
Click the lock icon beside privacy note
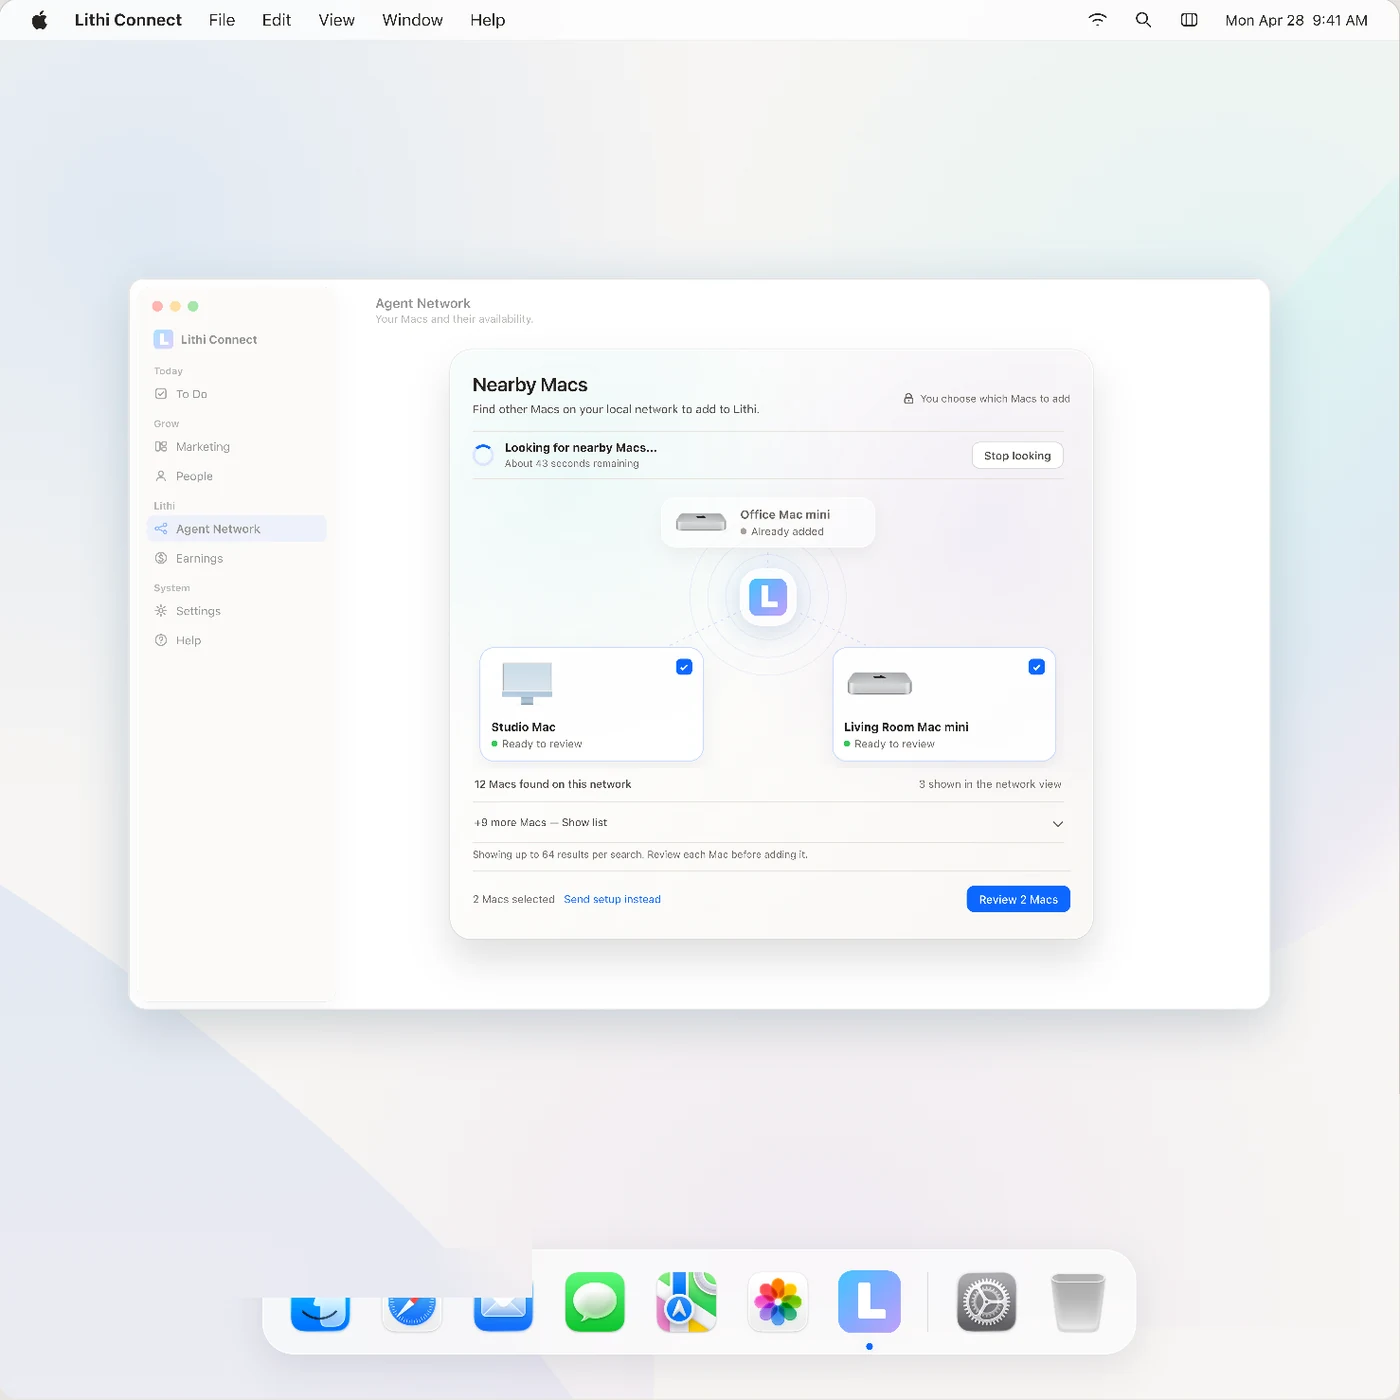[908, 398]
